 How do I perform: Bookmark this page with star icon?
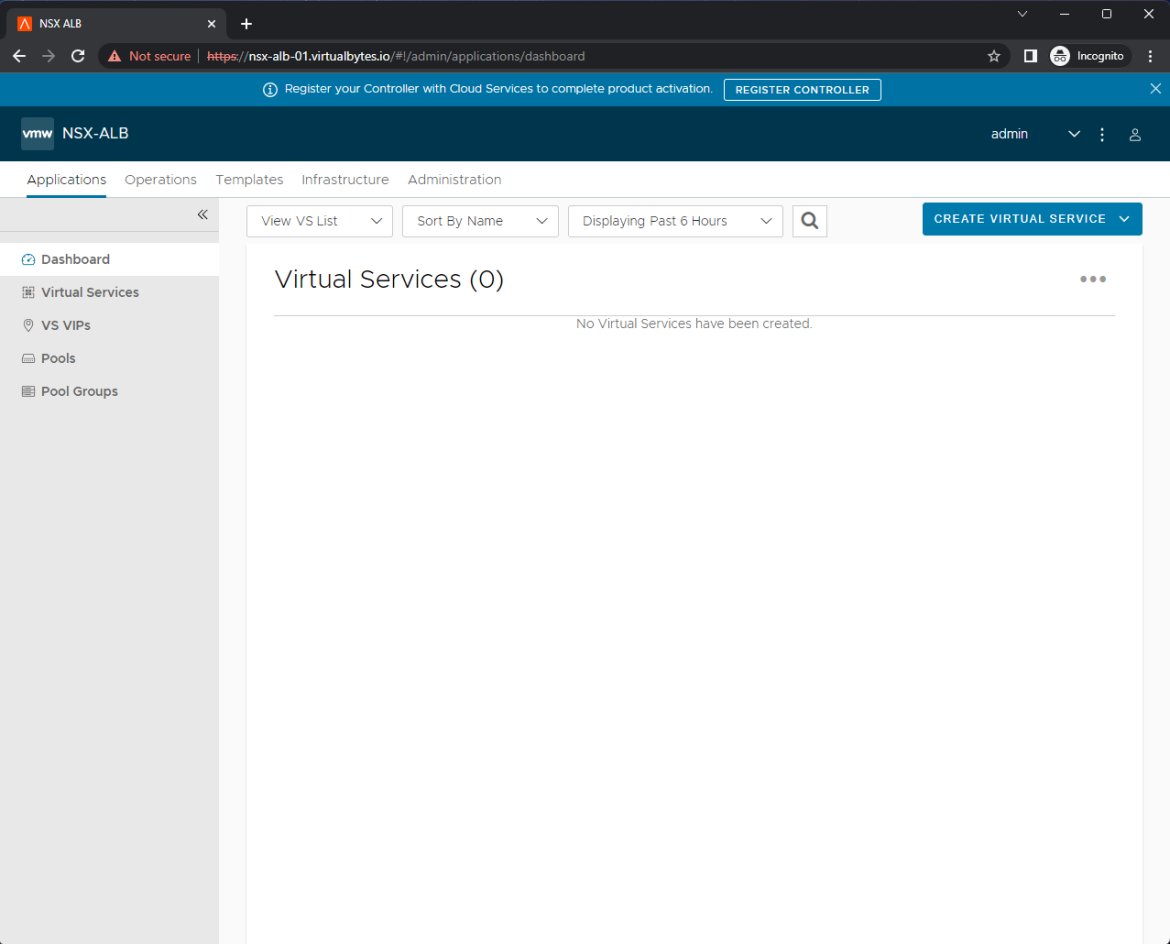(993, 56)
